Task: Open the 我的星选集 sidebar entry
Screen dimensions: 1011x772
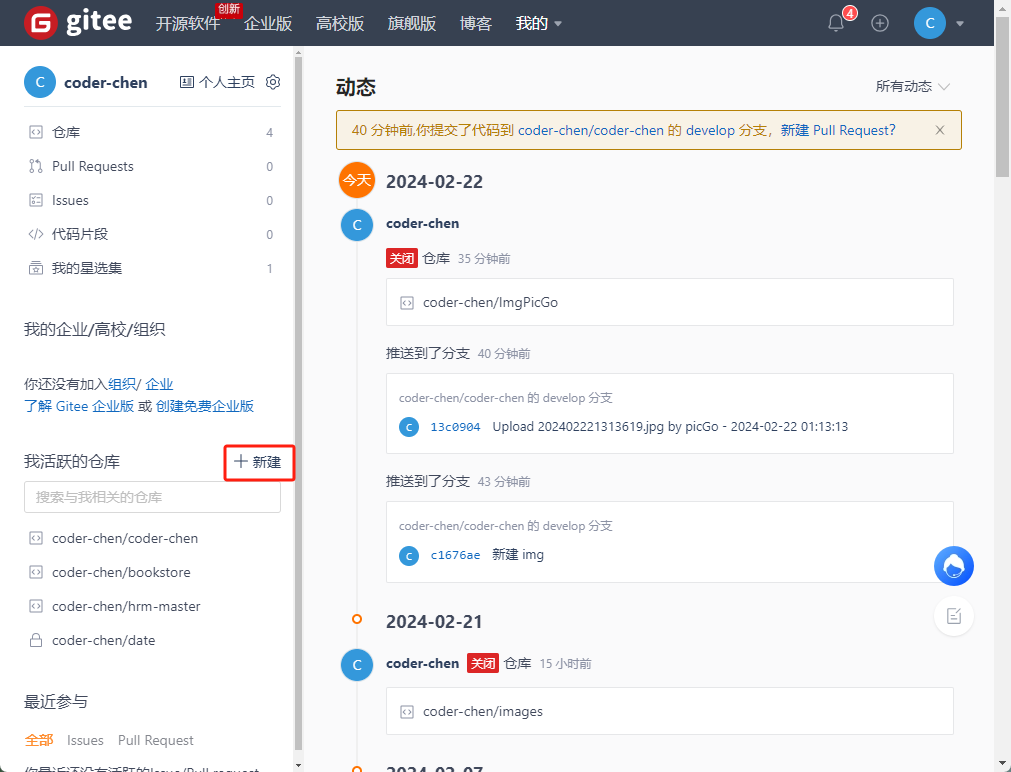Action: coord(152,268)
